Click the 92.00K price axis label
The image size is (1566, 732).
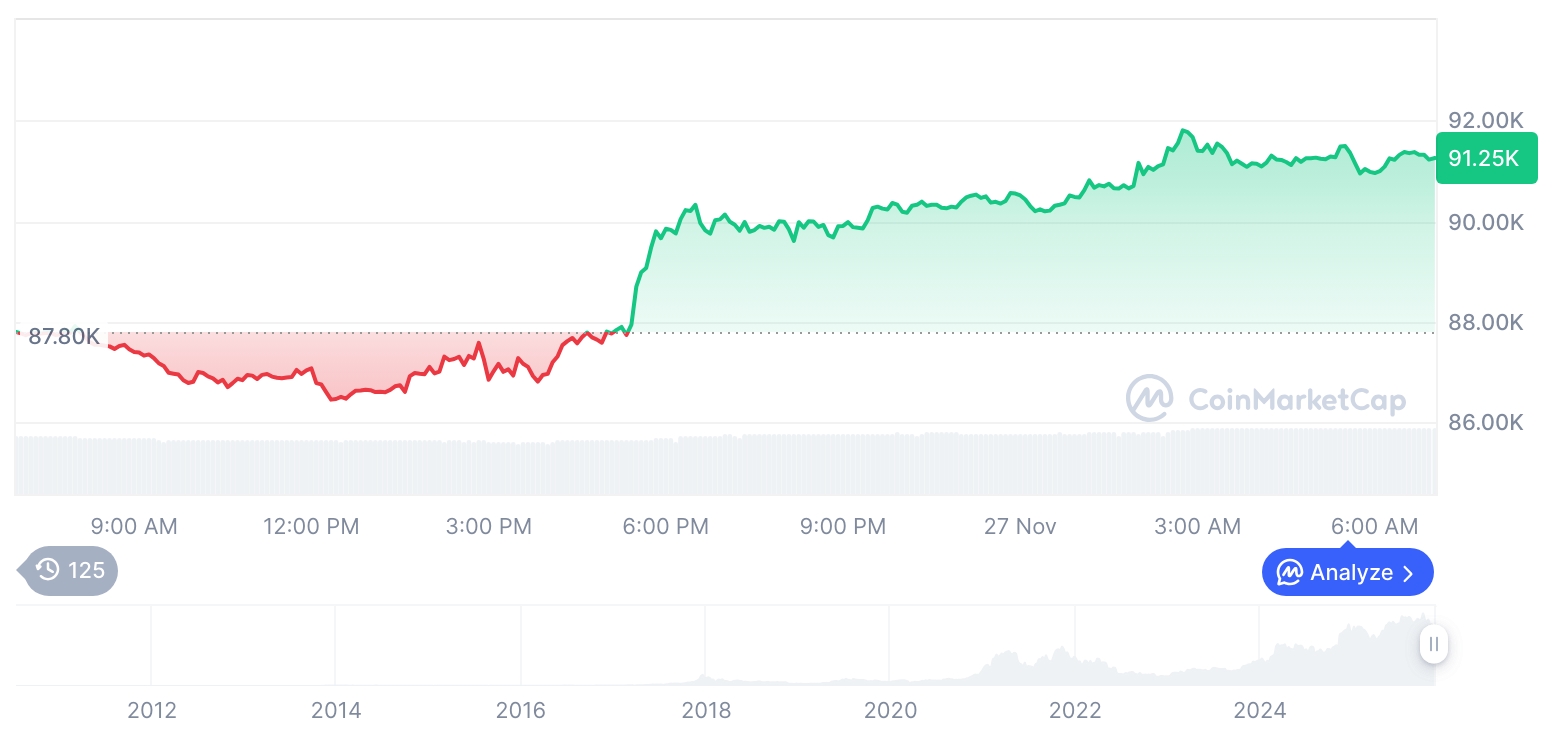1486,120
